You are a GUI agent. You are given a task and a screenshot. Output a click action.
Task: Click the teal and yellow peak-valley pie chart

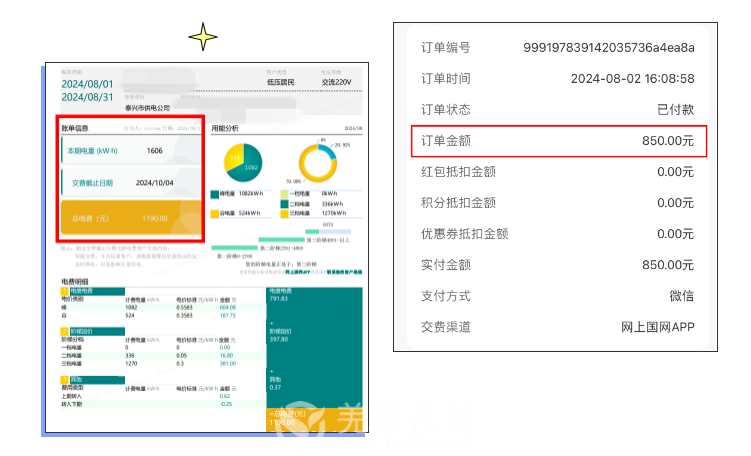coord(243,163)
